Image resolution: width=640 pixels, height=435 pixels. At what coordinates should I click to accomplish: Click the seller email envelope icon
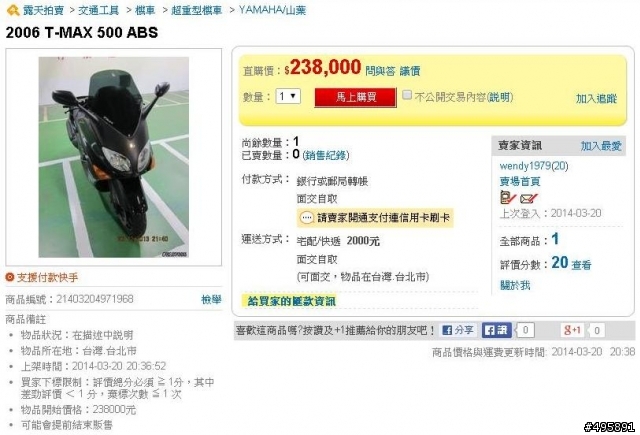click(529, 198)
